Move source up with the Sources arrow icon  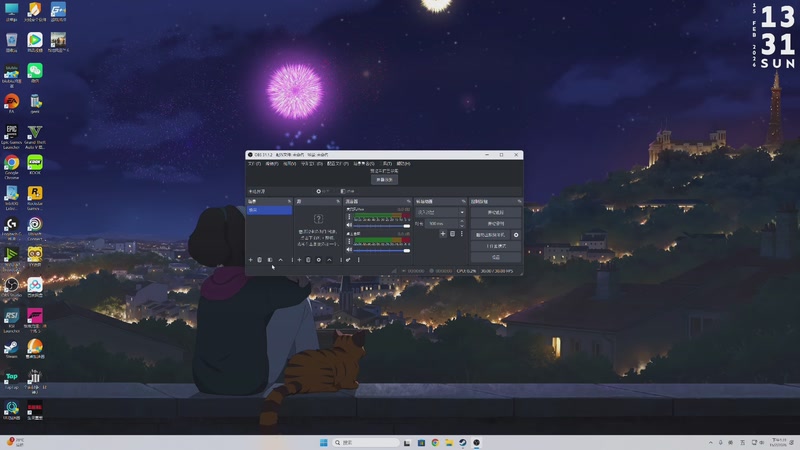click(330, 260)
